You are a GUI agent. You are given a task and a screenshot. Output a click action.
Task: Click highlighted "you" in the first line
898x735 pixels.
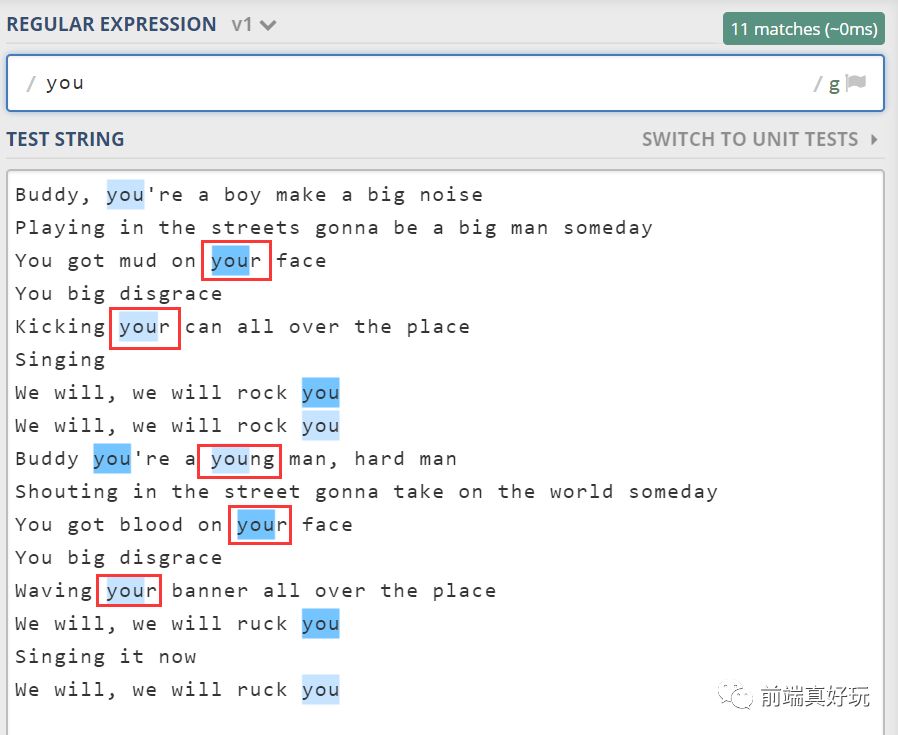(x=125, y=195)
